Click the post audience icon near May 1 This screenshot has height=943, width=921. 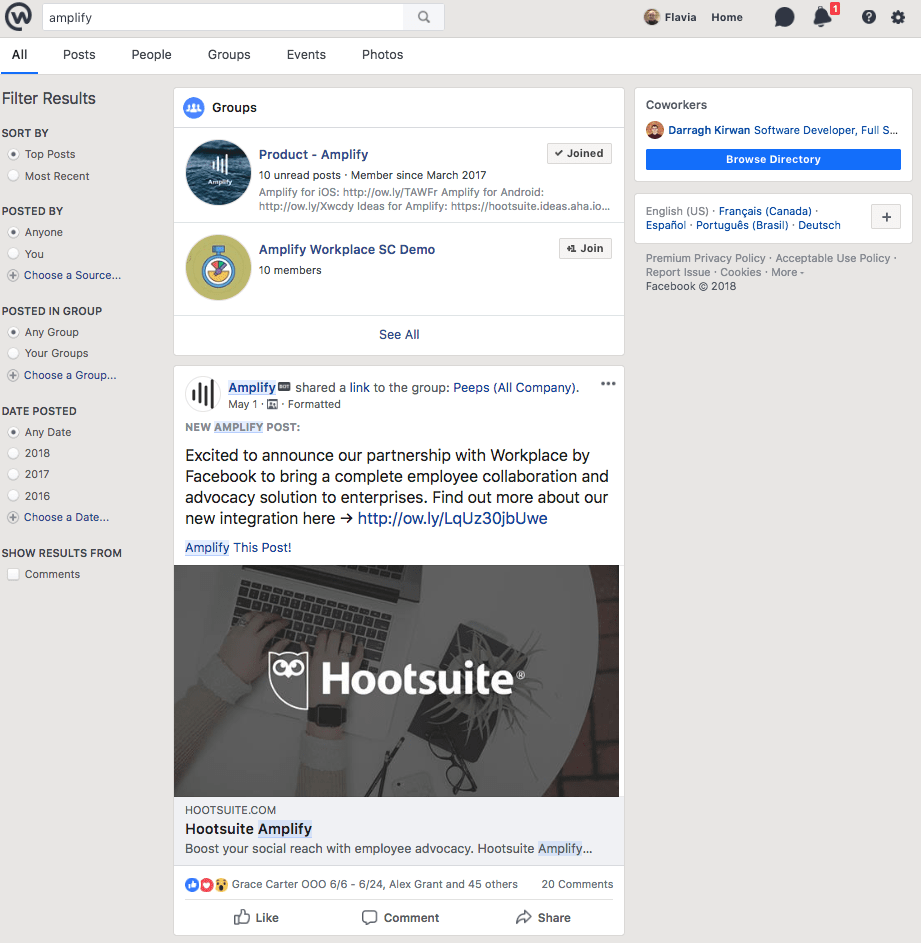273,404
